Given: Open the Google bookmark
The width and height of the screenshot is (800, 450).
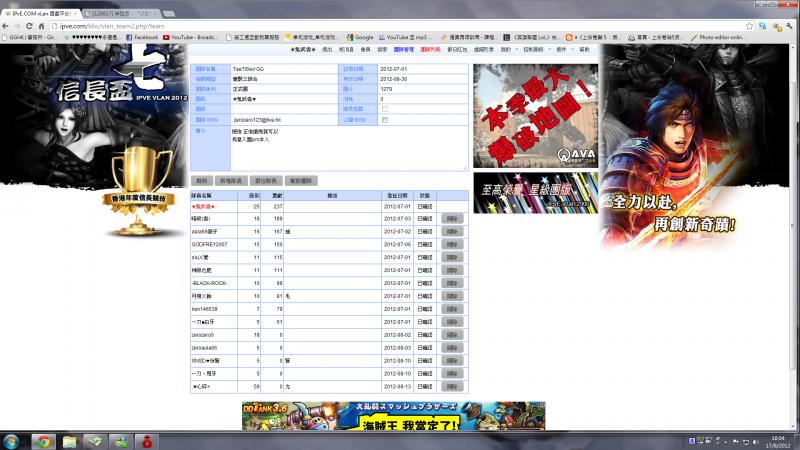Looking at the screenshot, I should pos(360,37).
